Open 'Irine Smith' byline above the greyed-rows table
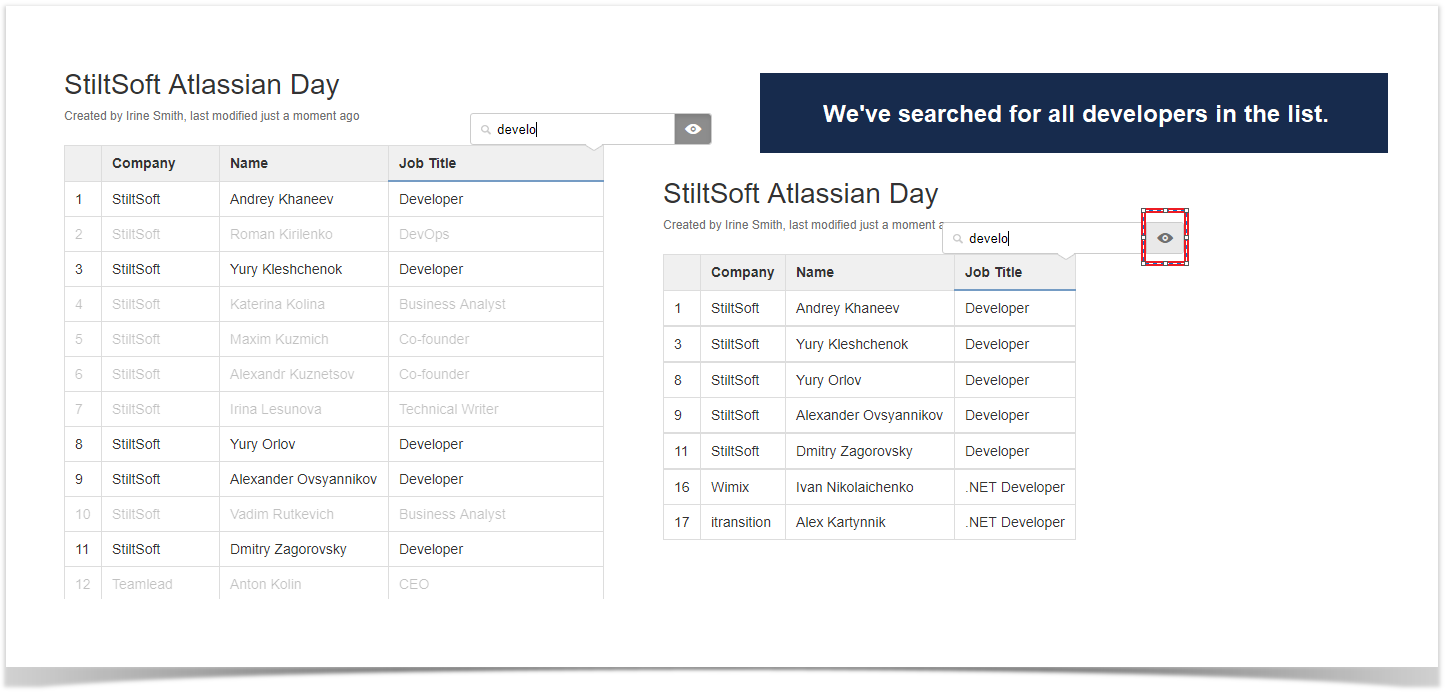This screenshot has width=1452, height=696. (x=155, y=116)
